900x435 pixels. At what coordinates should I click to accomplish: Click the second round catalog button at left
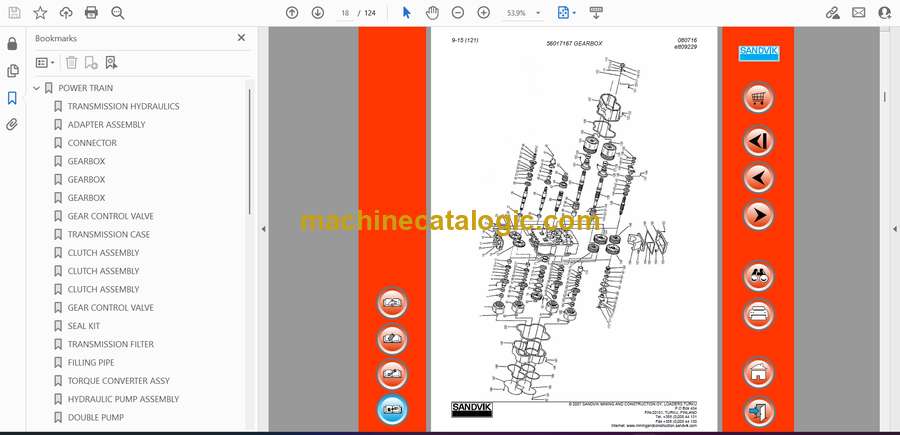392,339
